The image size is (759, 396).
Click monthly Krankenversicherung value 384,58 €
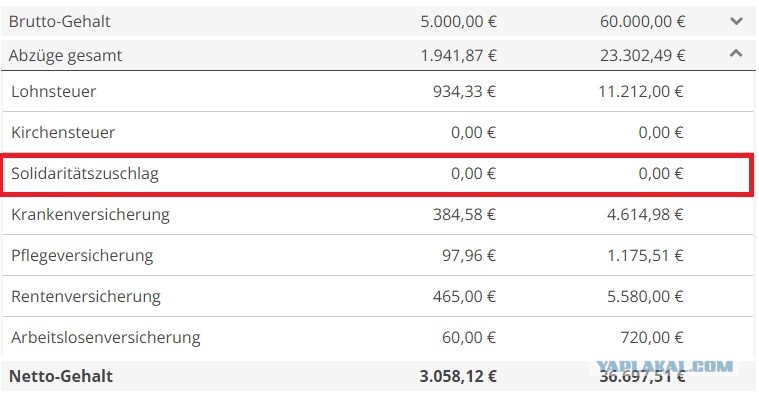pyautogui.click(x=464, y=214)
